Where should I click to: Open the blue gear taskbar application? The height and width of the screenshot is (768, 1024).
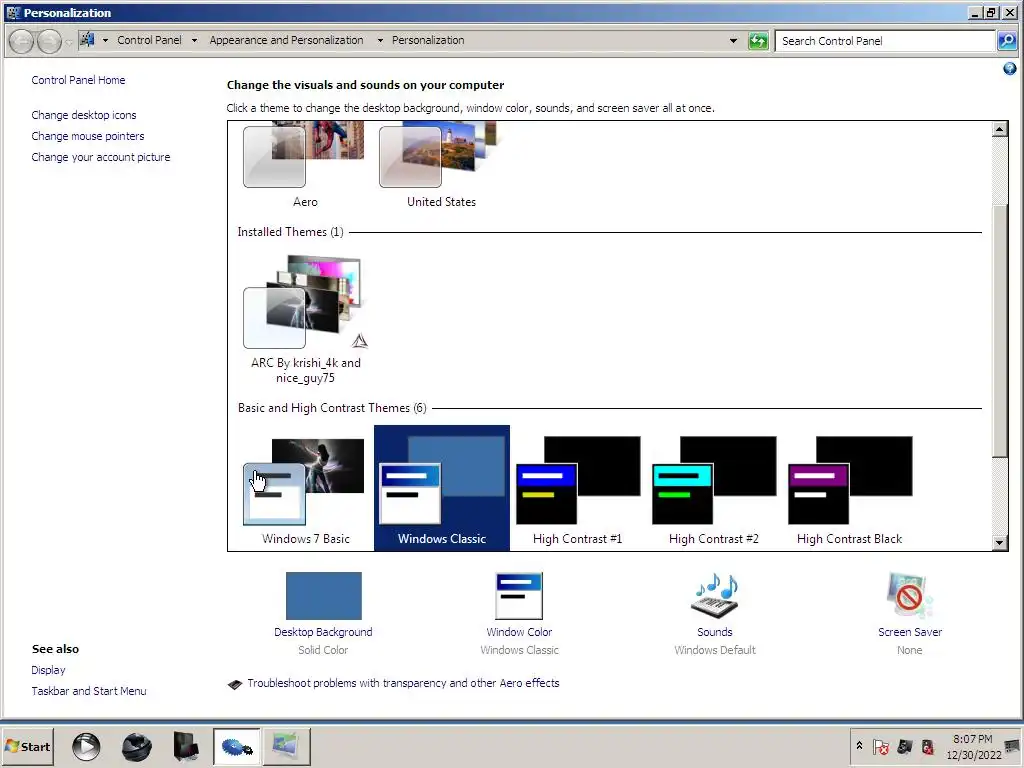236,746
